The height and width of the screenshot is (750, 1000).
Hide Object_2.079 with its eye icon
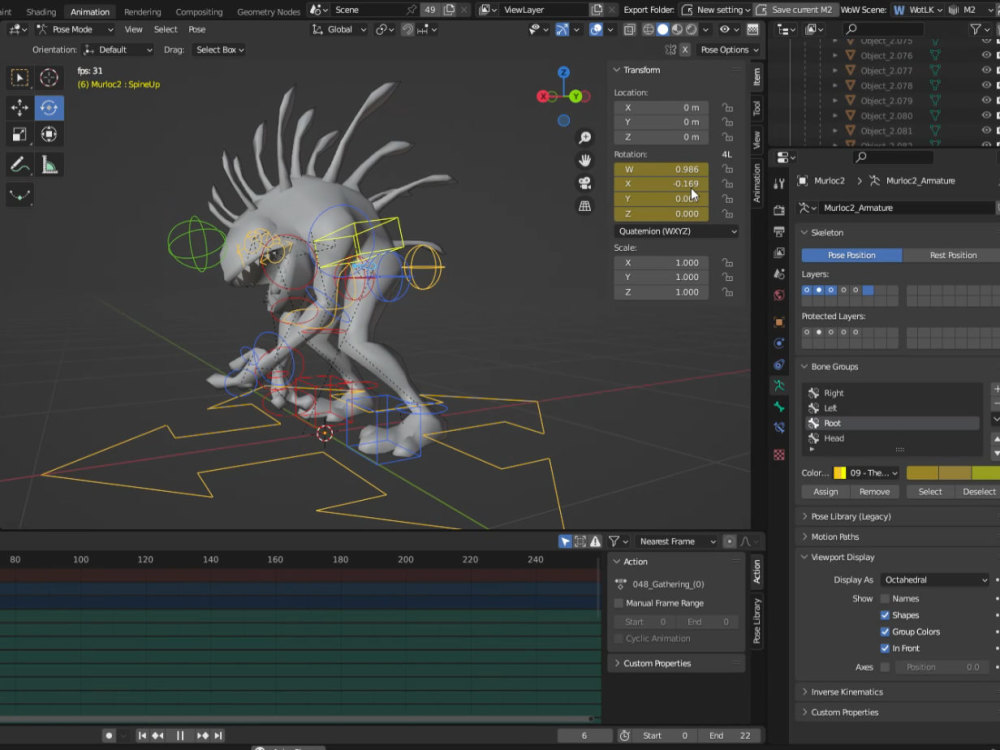986,101
